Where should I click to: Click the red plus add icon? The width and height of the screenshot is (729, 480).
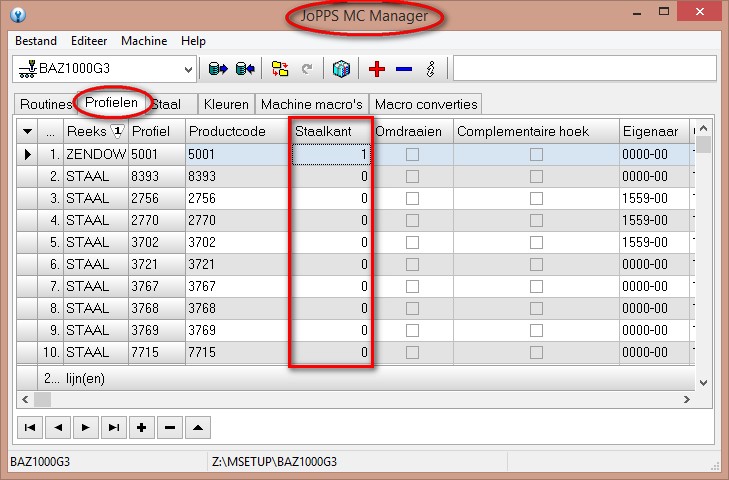377,69
